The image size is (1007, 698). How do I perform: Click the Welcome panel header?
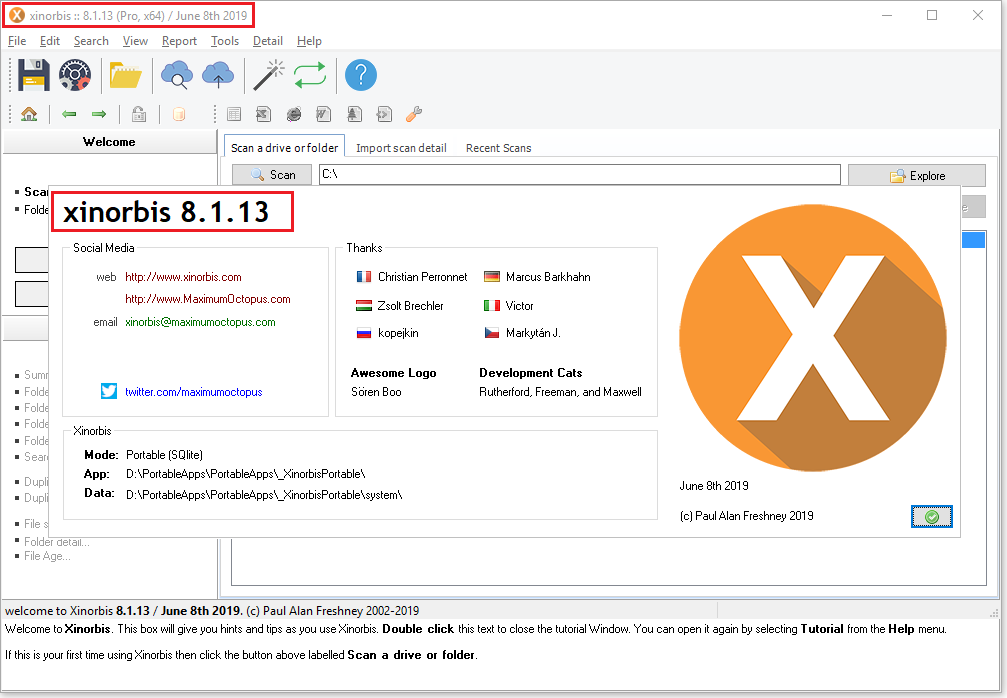coord(109,142)
